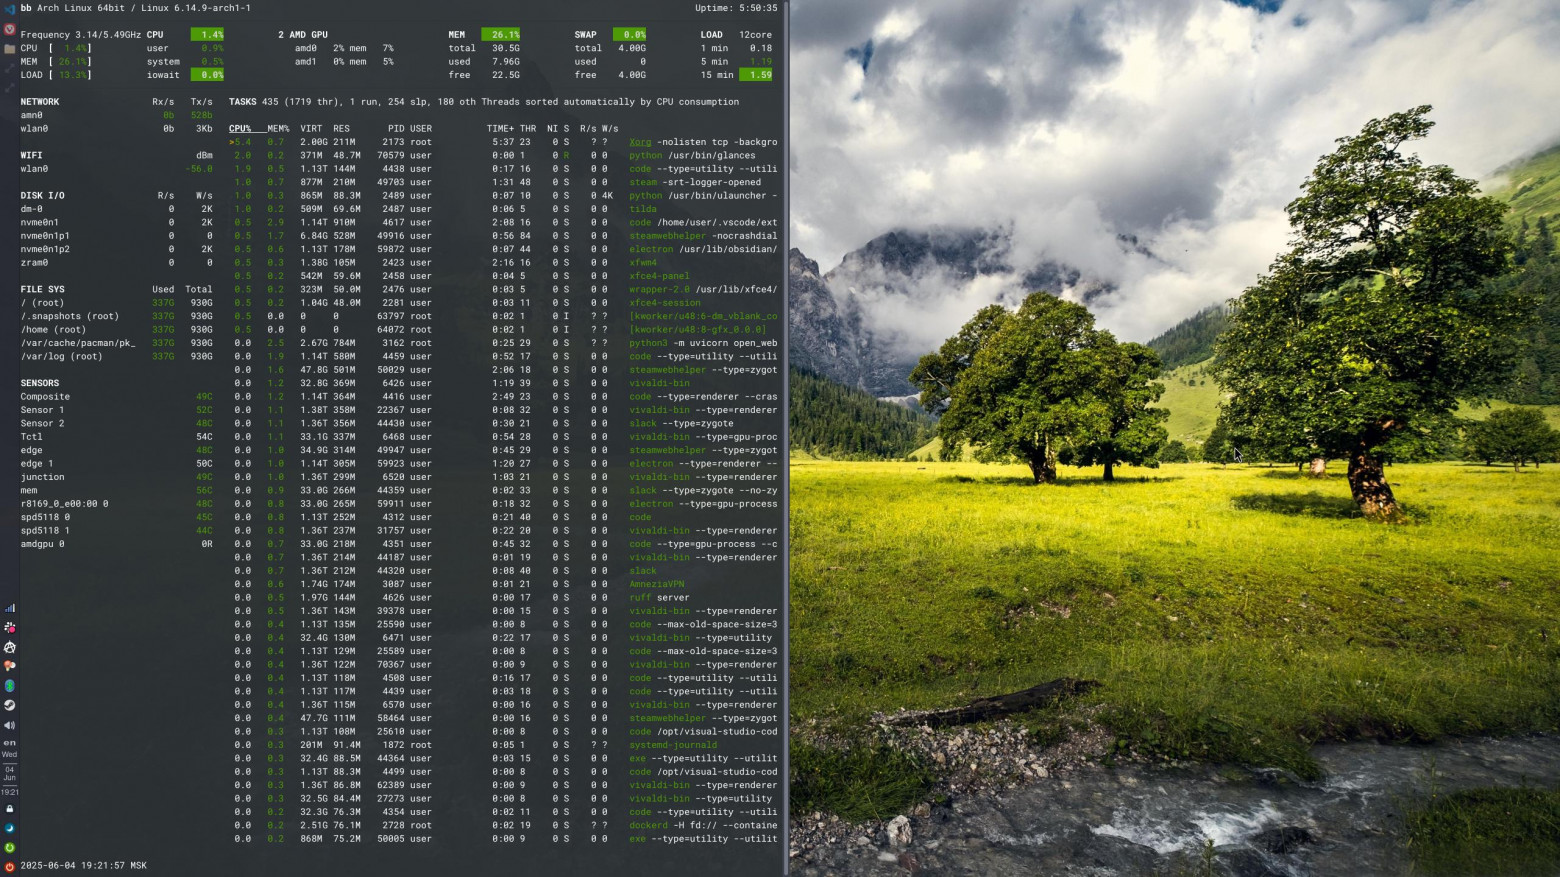This screenshot has width=1560, height=877.
Task: Click the 'LOAD 12core' heading
Action: [736, 35]
